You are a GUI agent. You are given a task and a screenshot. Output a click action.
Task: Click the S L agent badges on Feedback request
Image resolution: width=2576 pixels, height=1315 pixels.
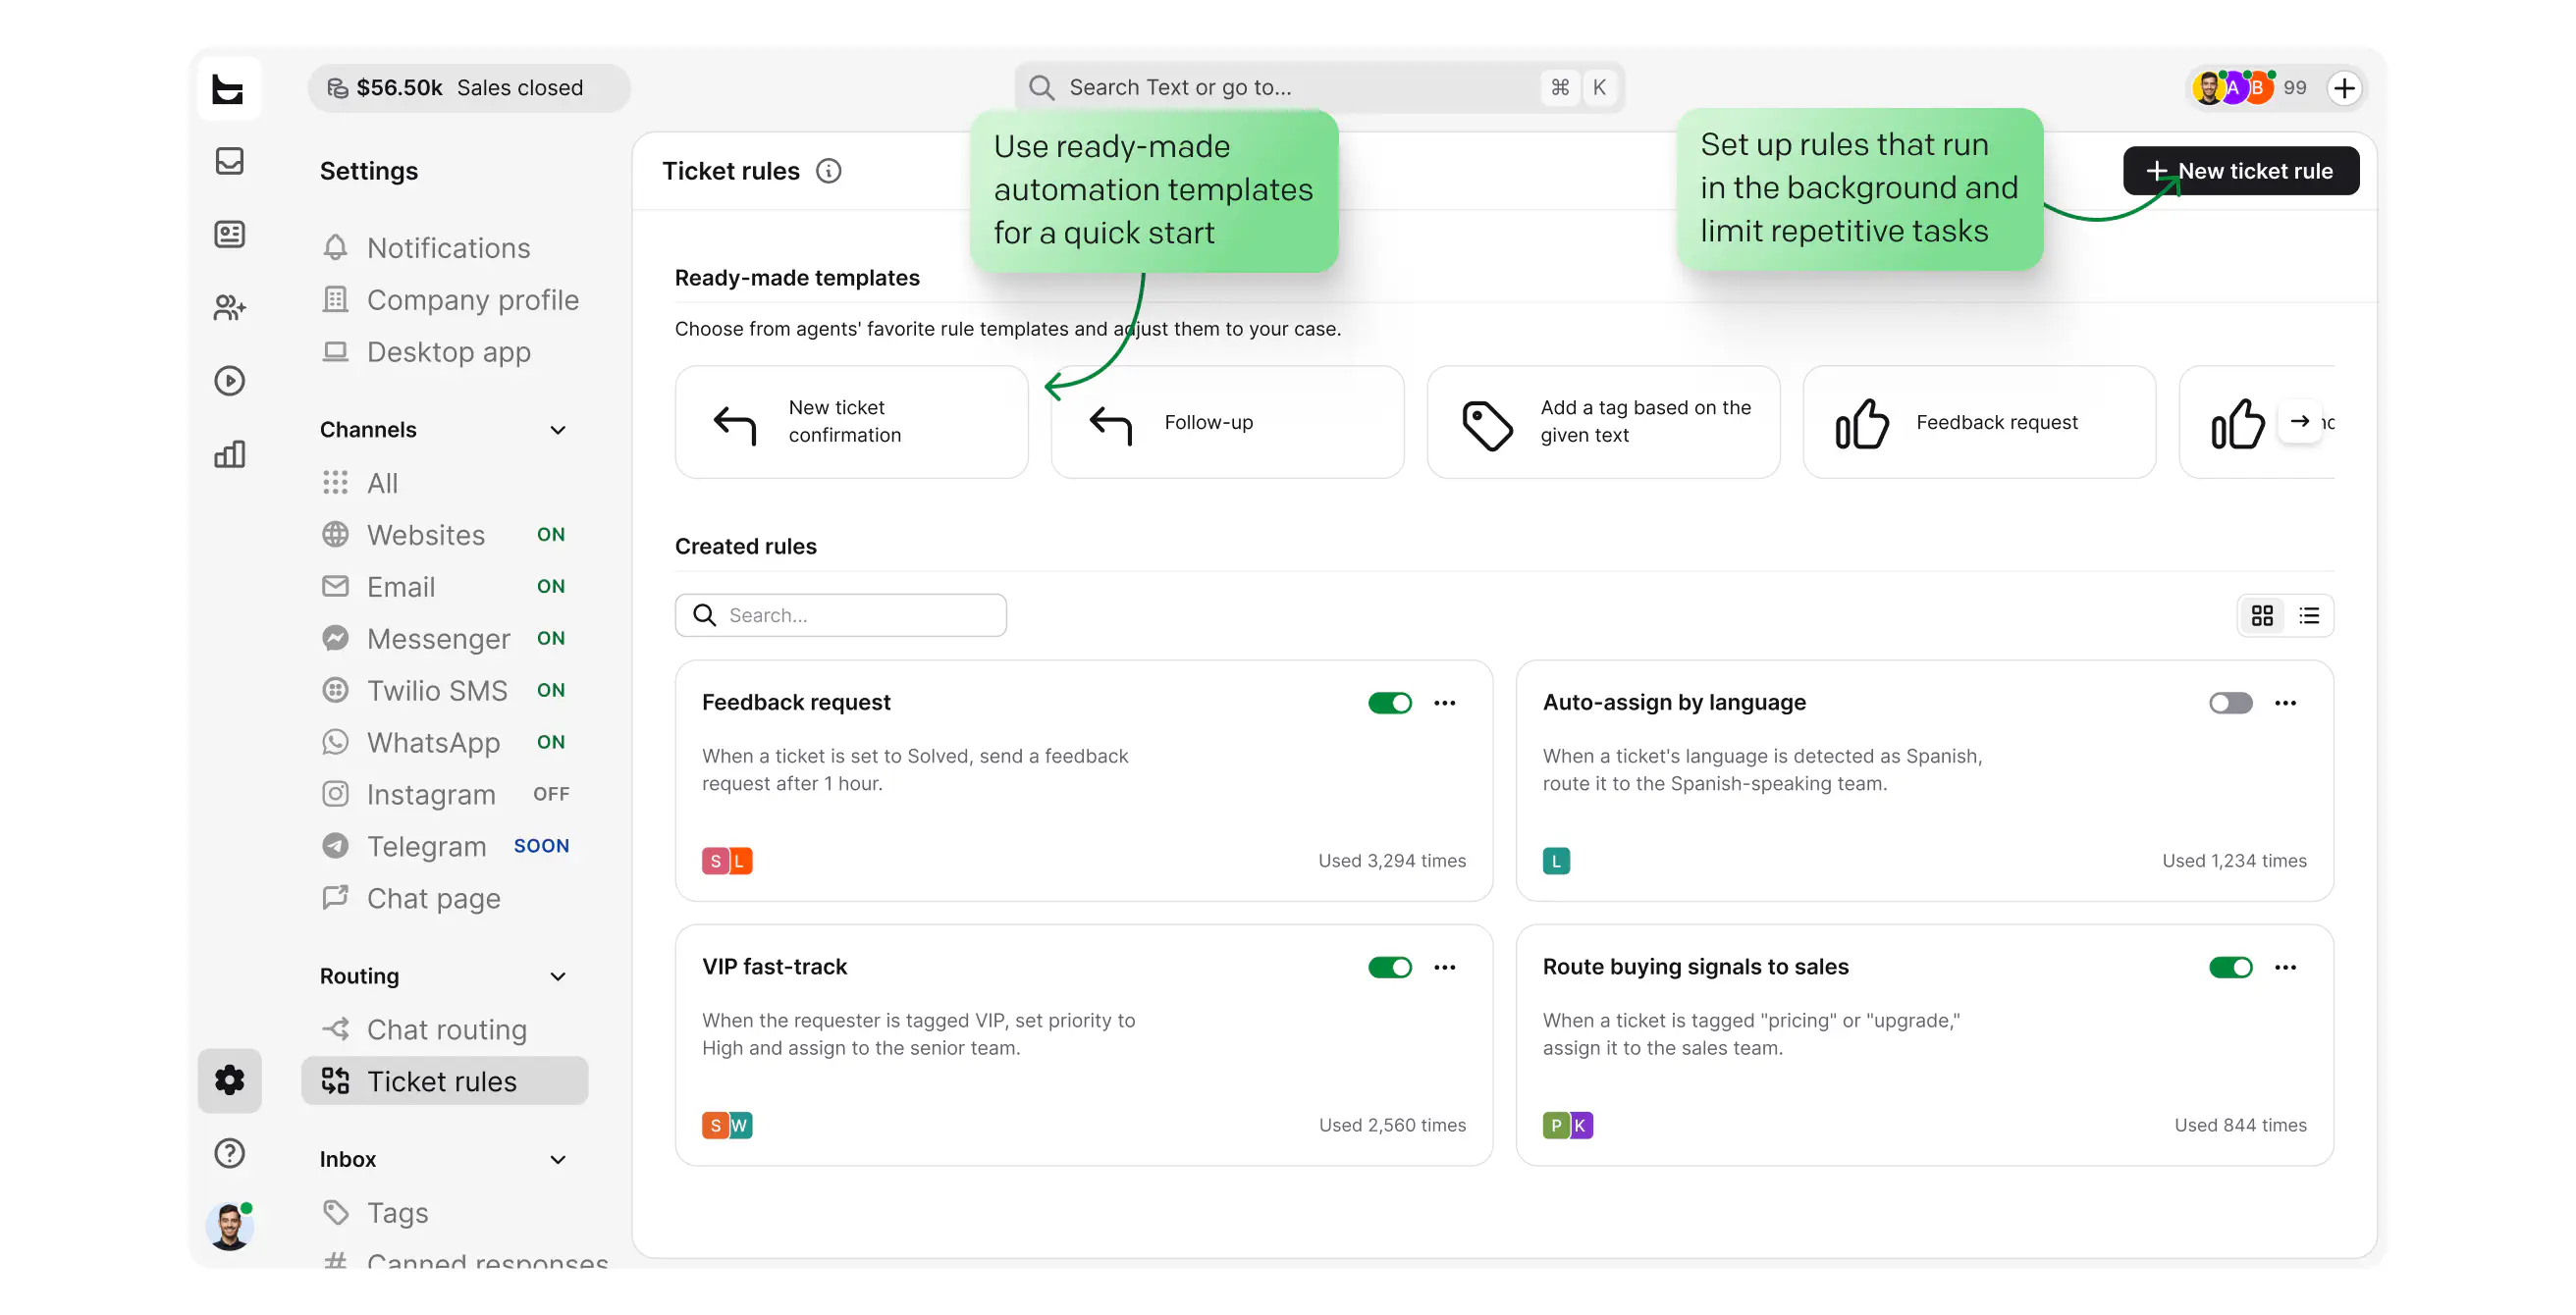(727, 861)
